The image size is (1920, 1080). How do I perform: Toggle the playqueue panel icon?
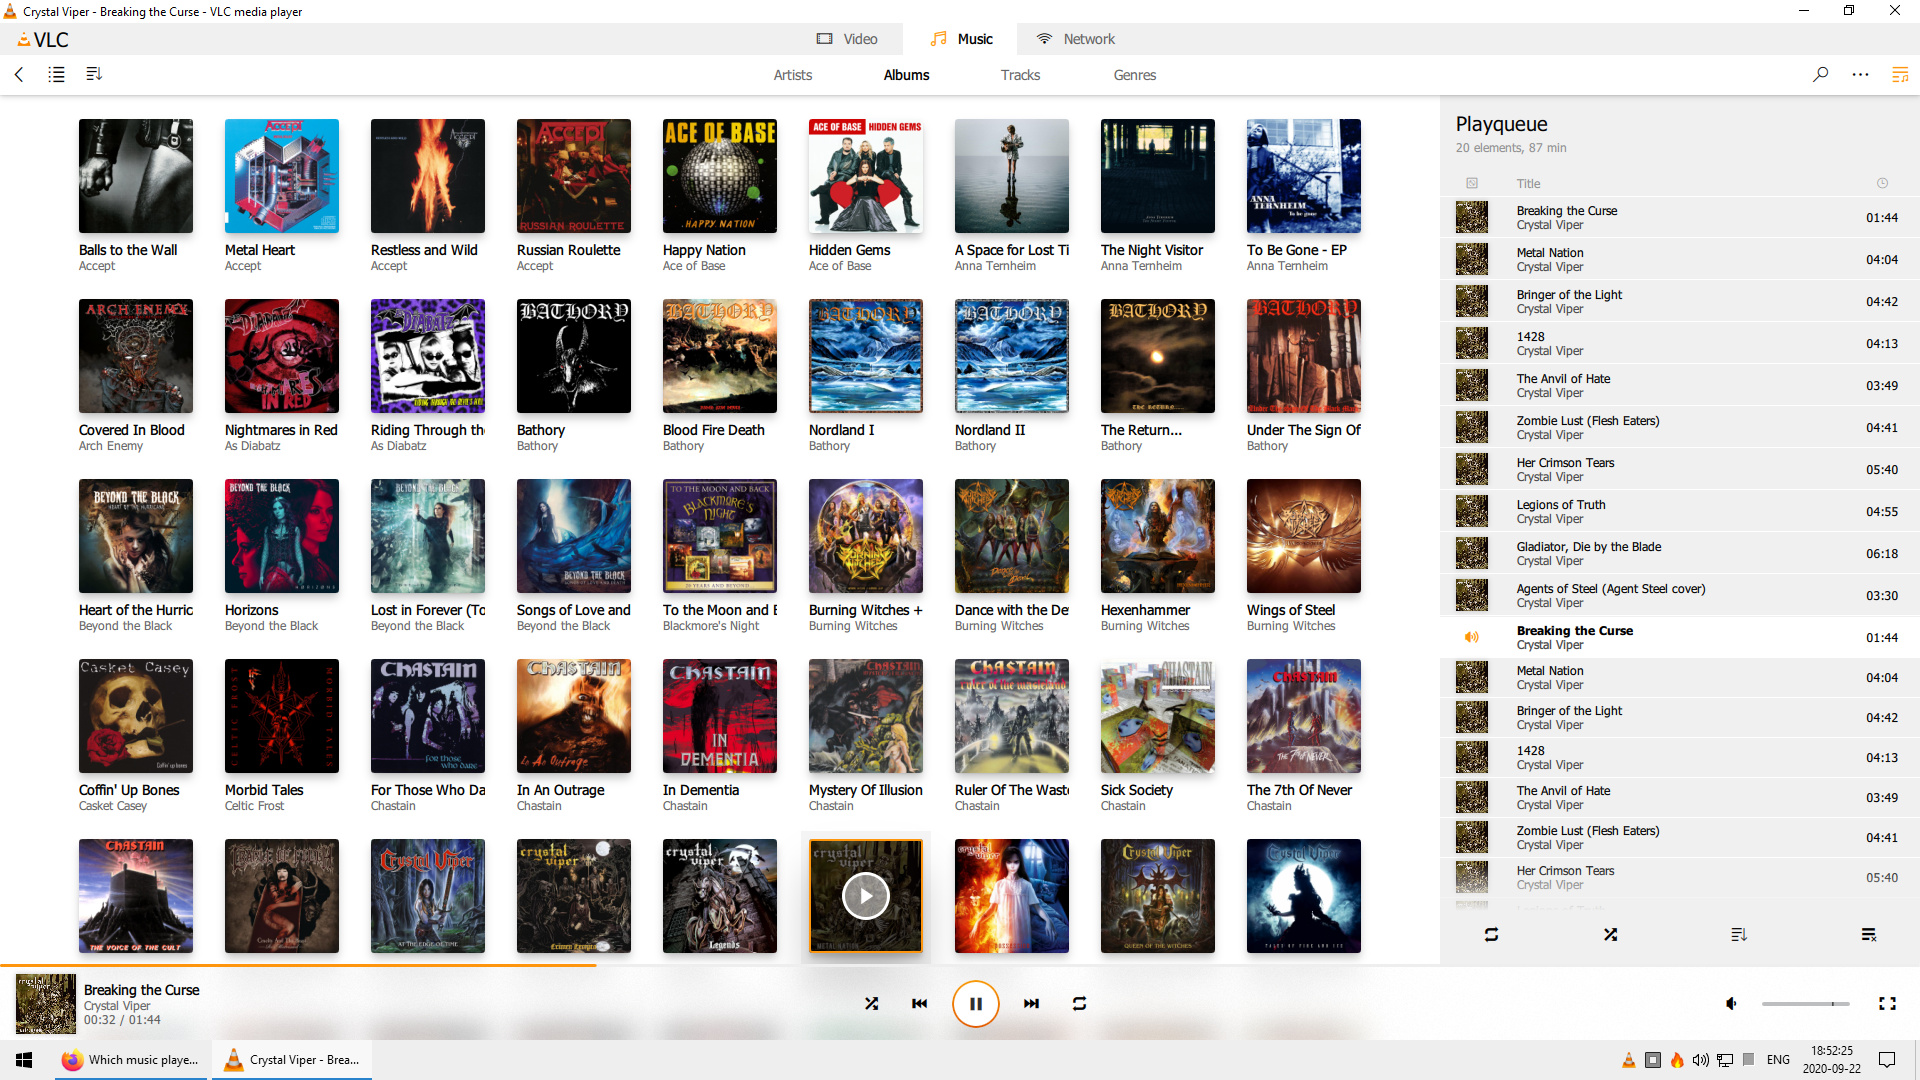point(1900,74)
